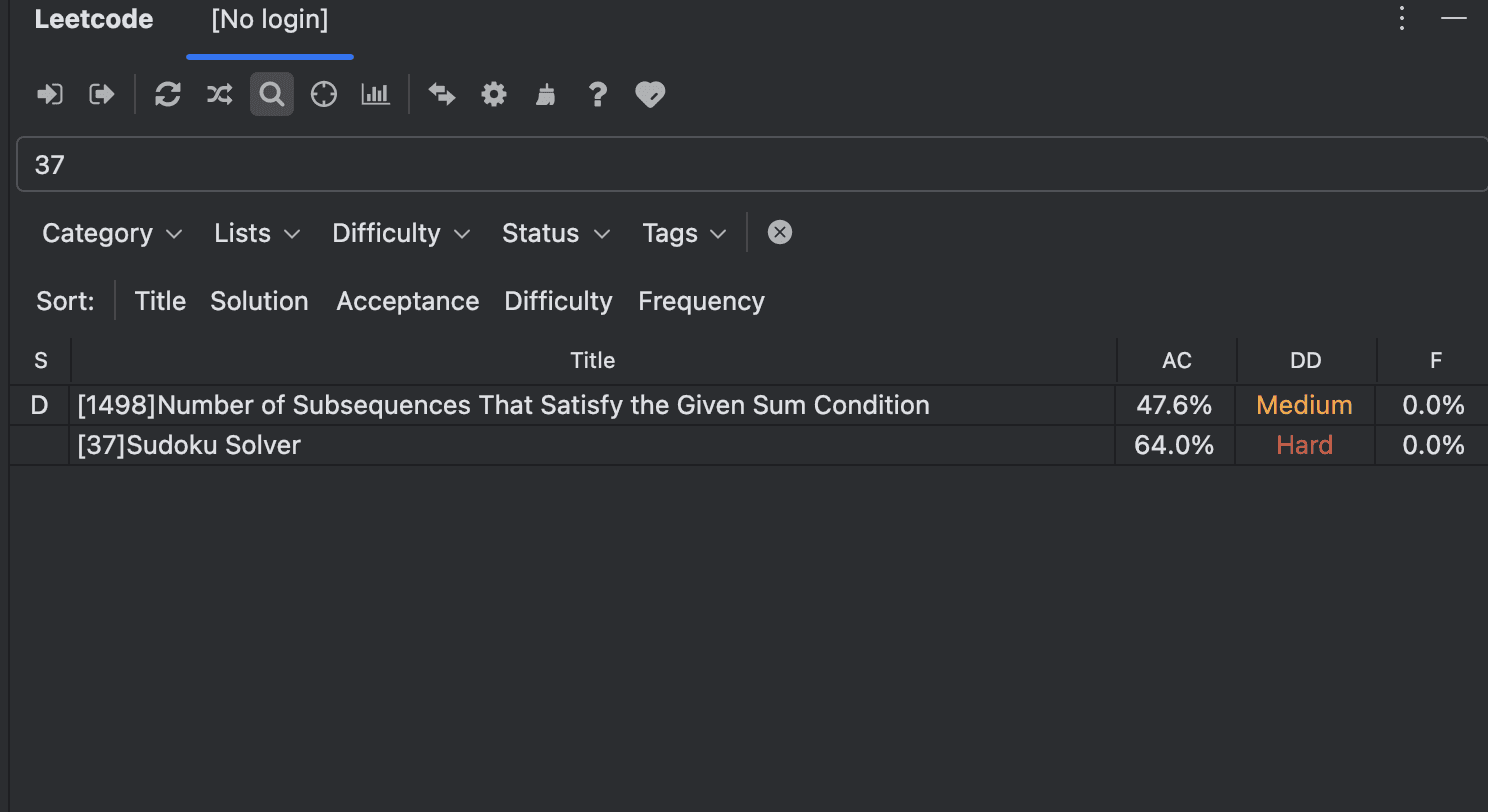Click the heart donate icon
This screenshot has width=1488, height=812.
point(650,94)
